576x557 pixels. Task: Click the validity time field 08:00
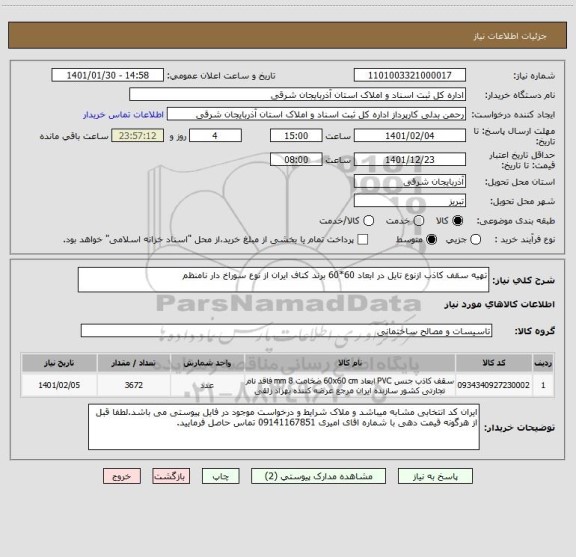[296, 159]
